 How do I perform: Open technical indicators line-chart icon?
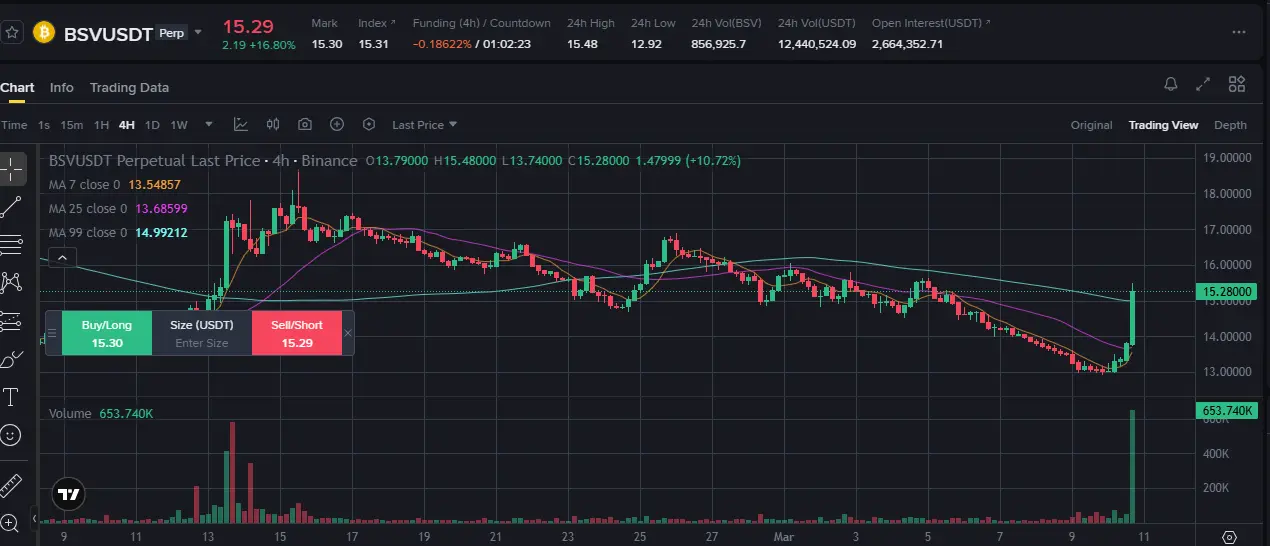point(241,125)
